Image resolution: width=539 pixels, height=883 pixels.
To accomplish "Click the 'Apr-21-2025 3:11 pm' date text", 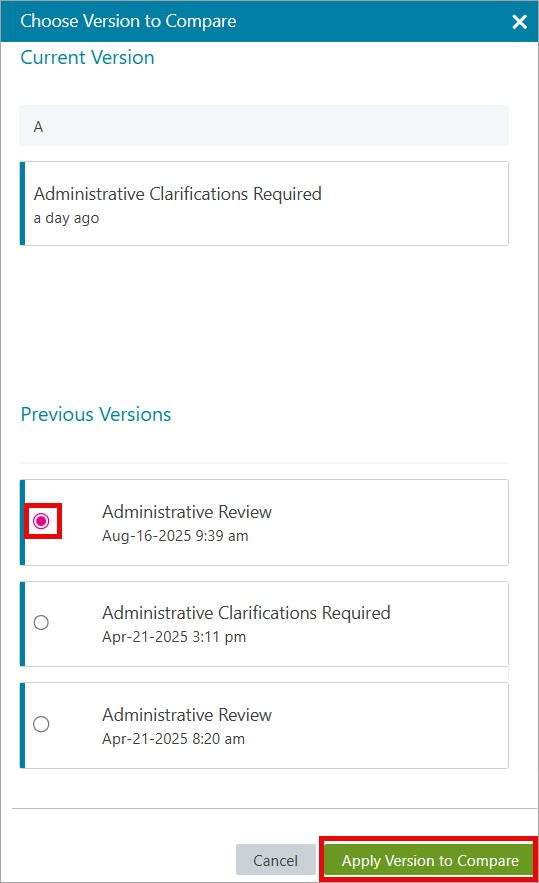I will (x=174, y=637).
